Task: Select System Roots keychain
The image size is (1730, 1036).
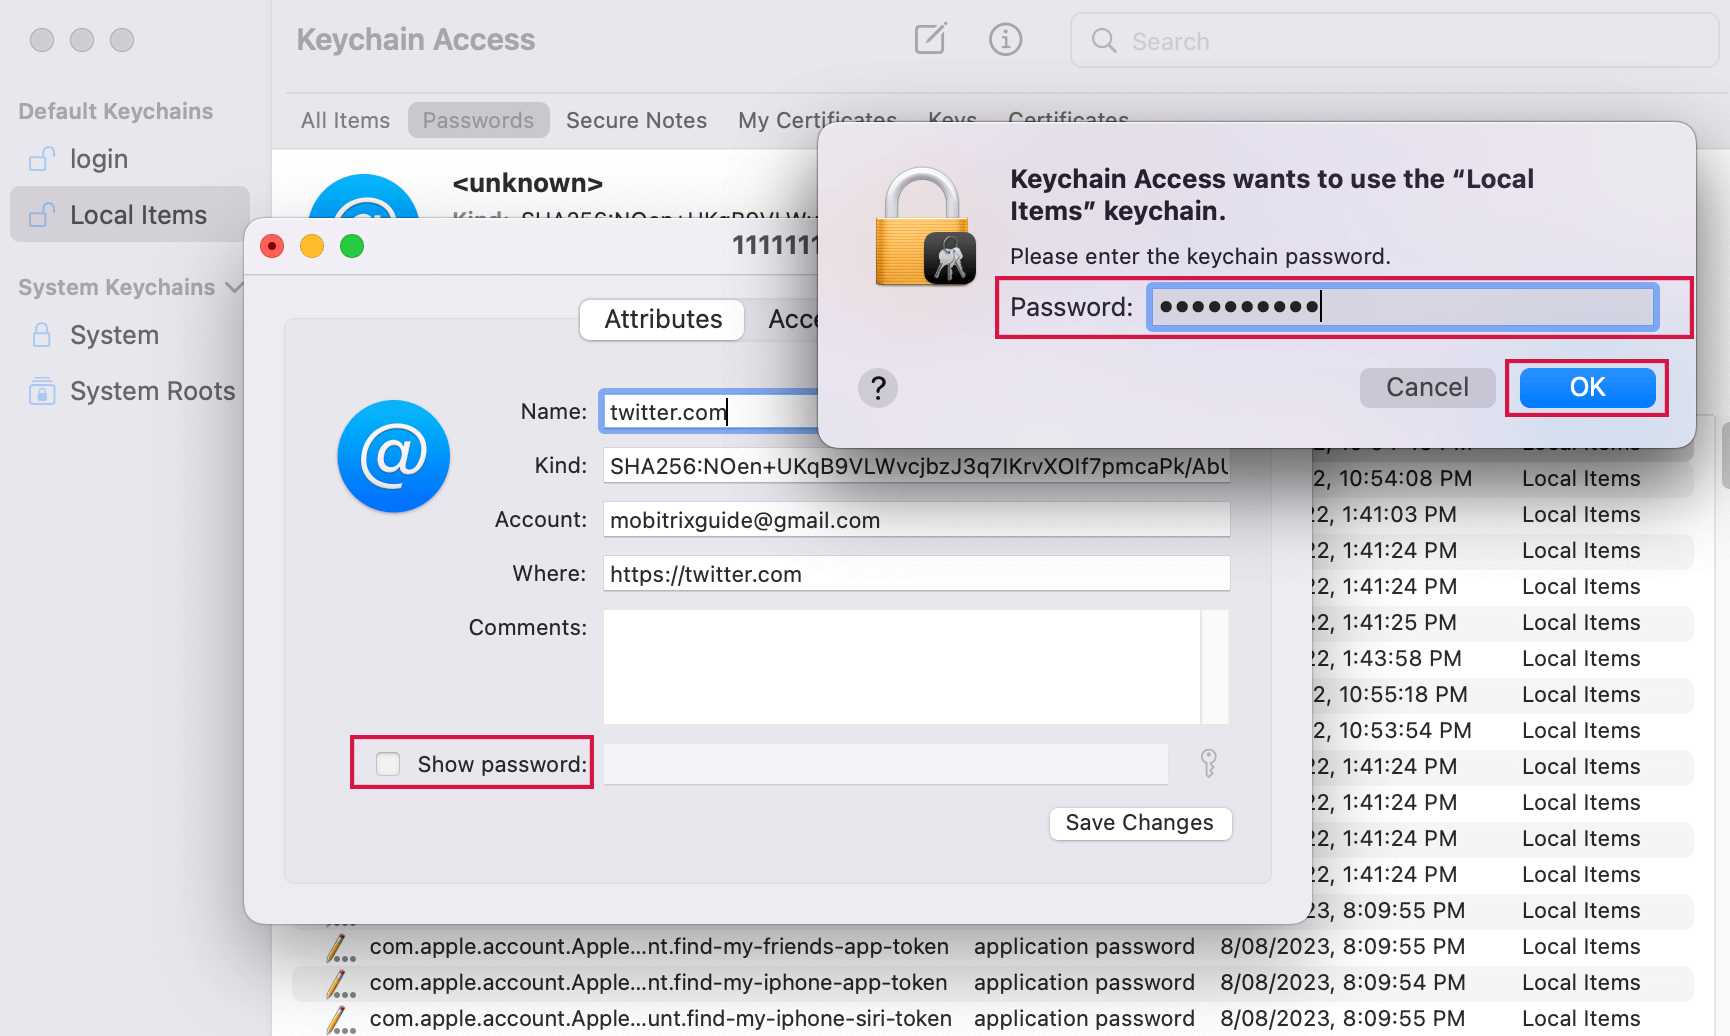Action: tap(130, 391)
